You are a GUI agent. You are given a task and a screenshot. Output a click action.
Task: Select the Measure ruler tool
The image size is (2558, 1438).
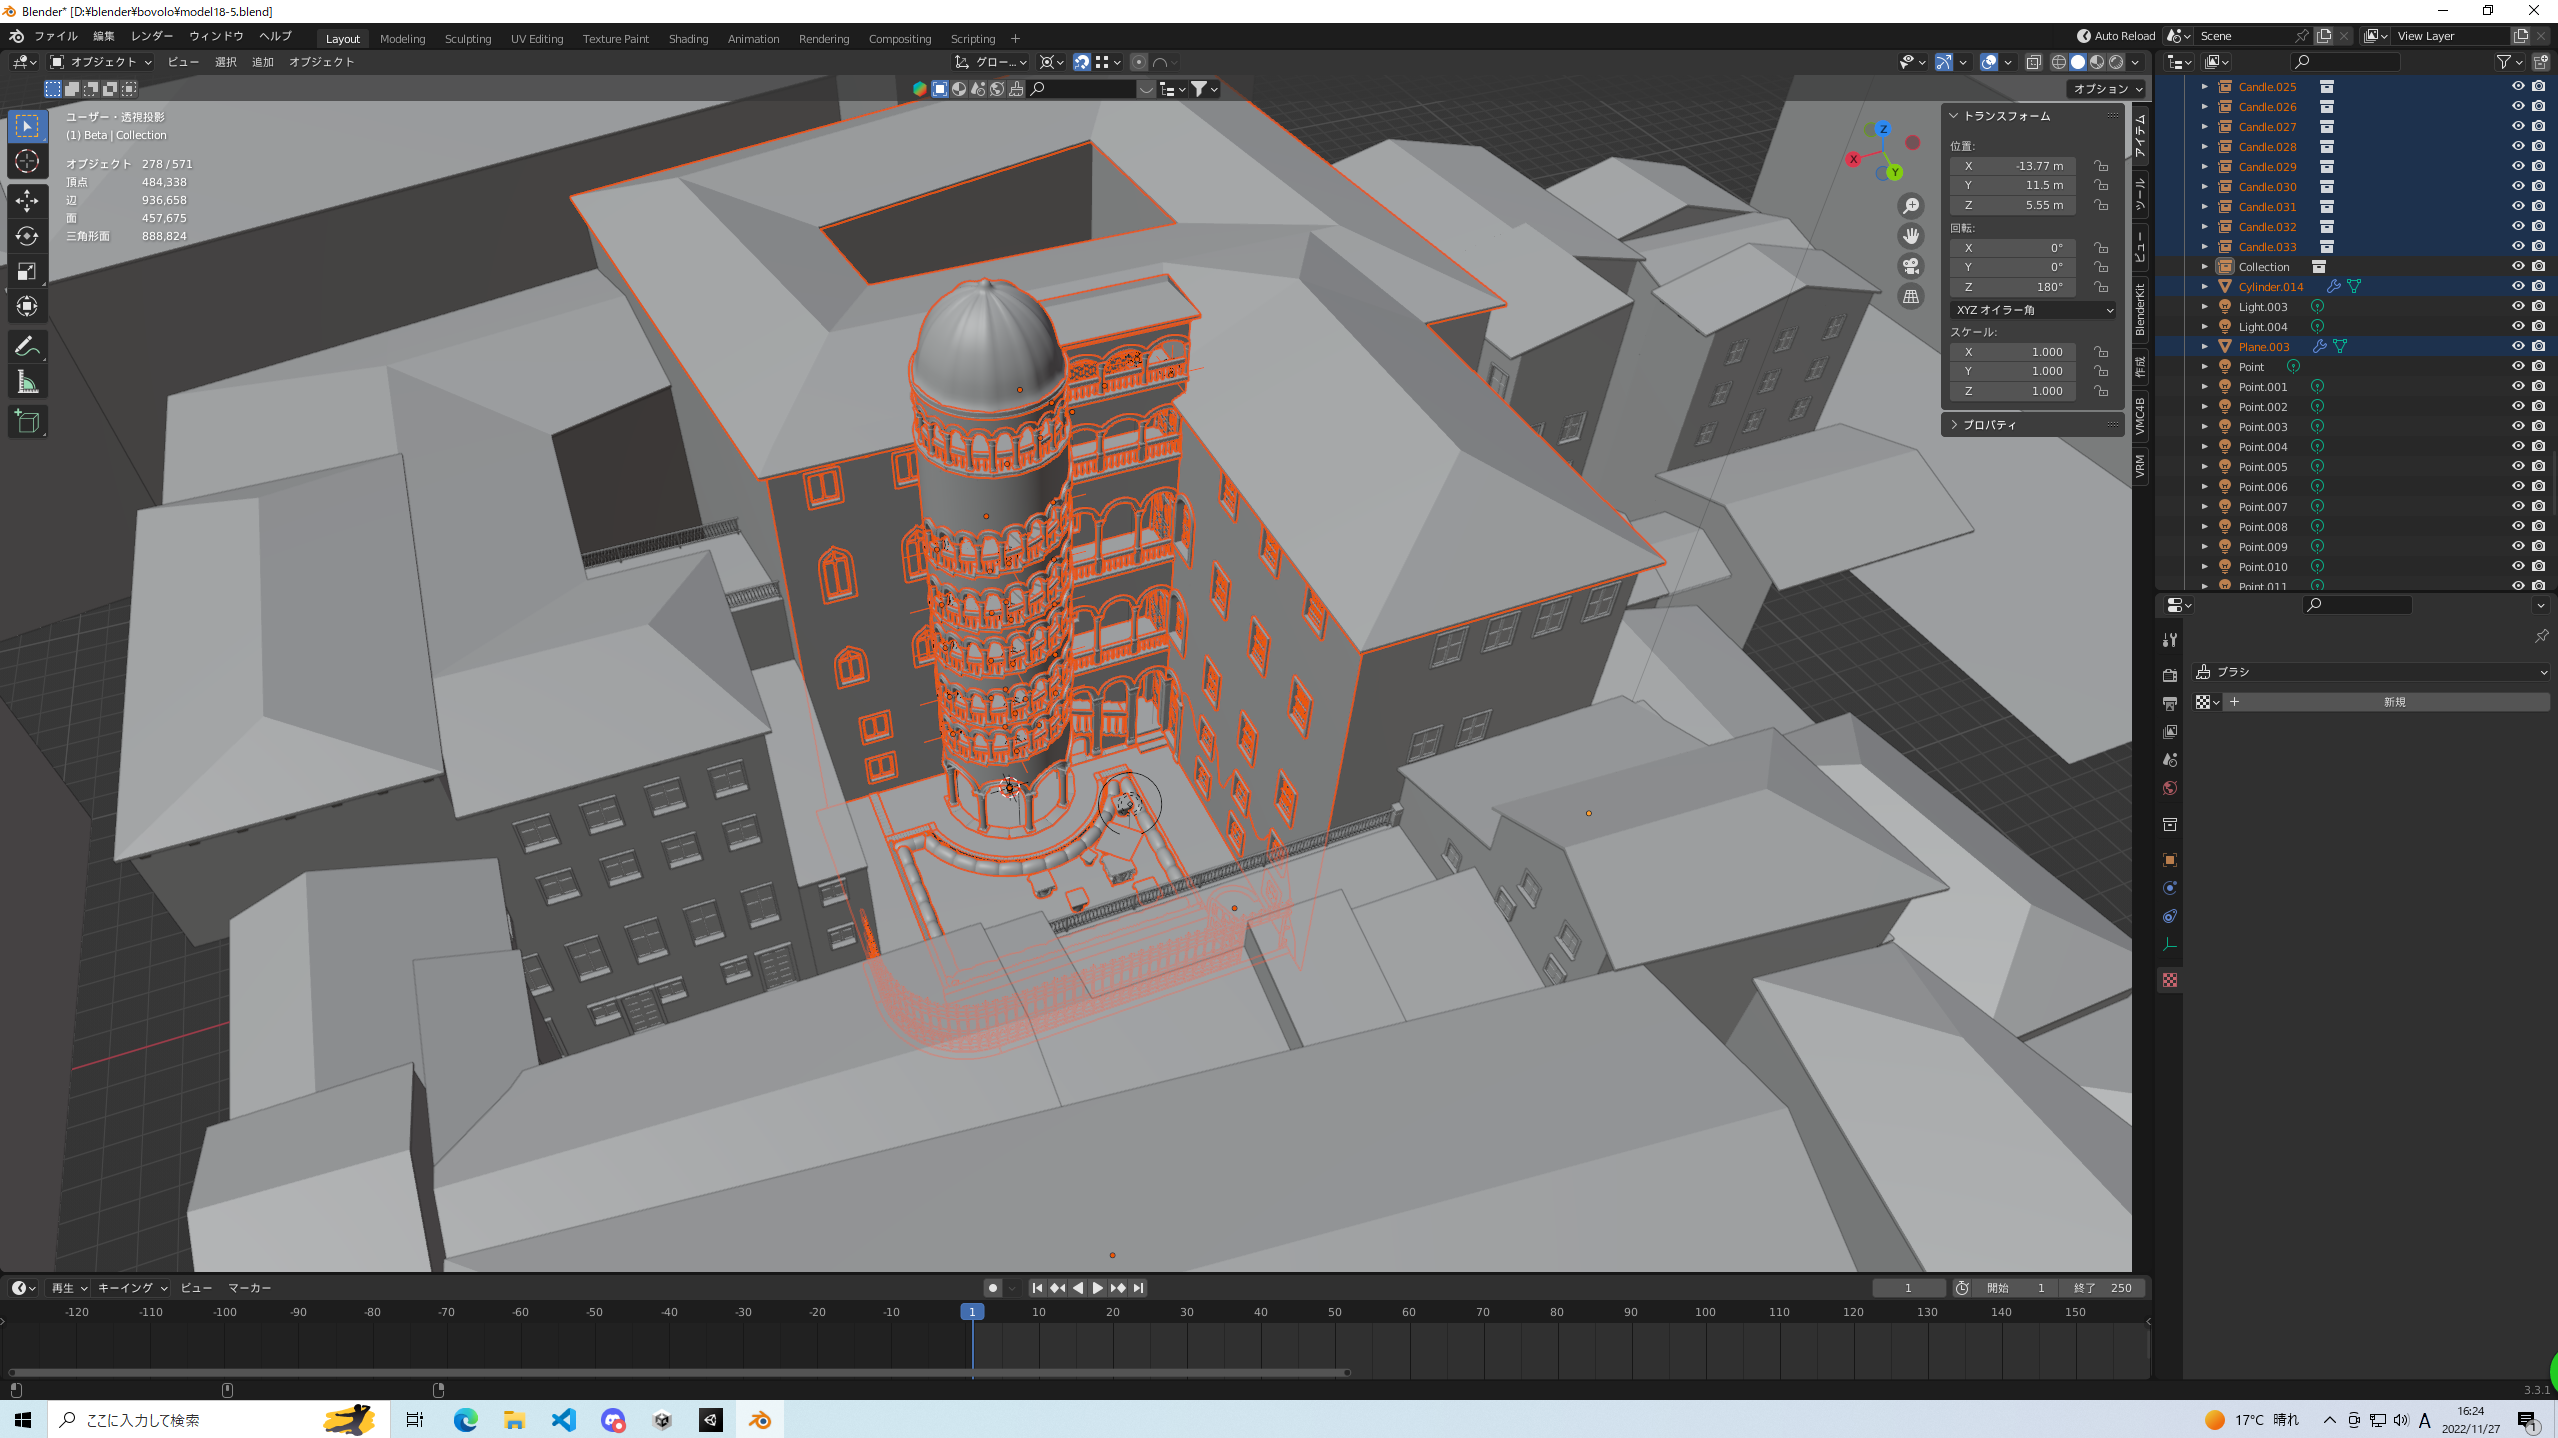pyautogui.click(x=27, y=382)
